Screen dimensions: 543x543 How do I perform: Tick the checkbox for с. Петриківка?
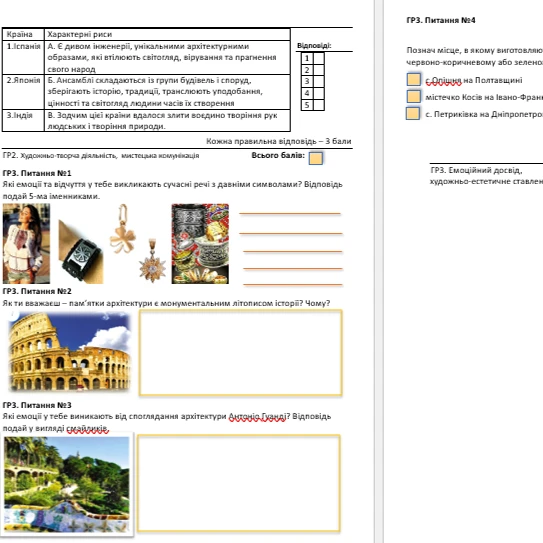(413, 114)
